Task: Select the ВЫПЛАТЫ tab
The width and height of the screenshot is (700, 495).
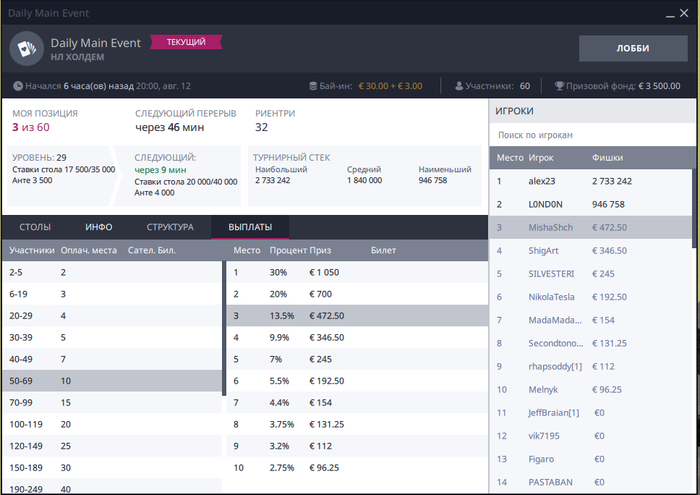Action: tap(250, 227)
